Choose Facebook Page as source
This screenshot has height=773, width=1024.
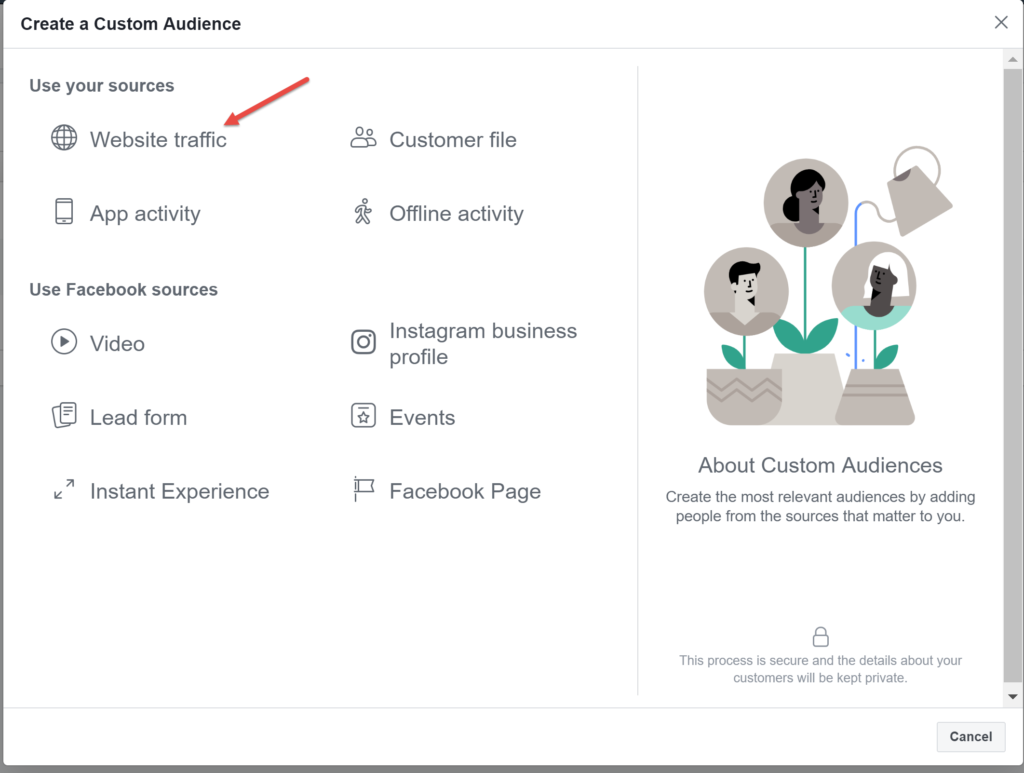tap(465, 491)
